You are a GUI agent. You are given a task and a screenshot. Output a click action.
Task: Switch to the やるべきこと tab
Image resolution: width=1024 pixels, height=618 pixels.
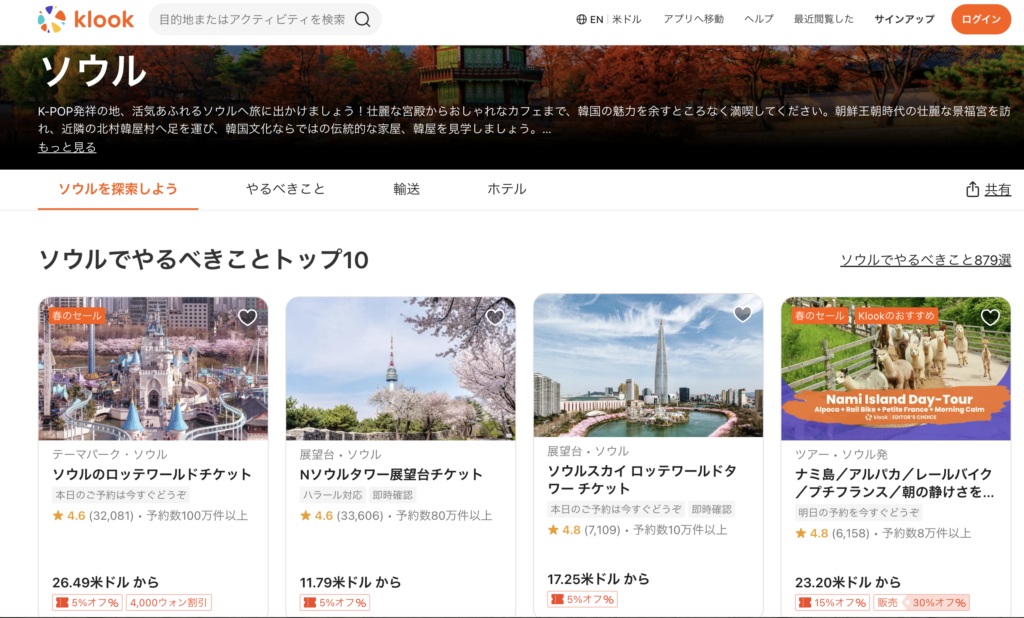coord(286,189)
